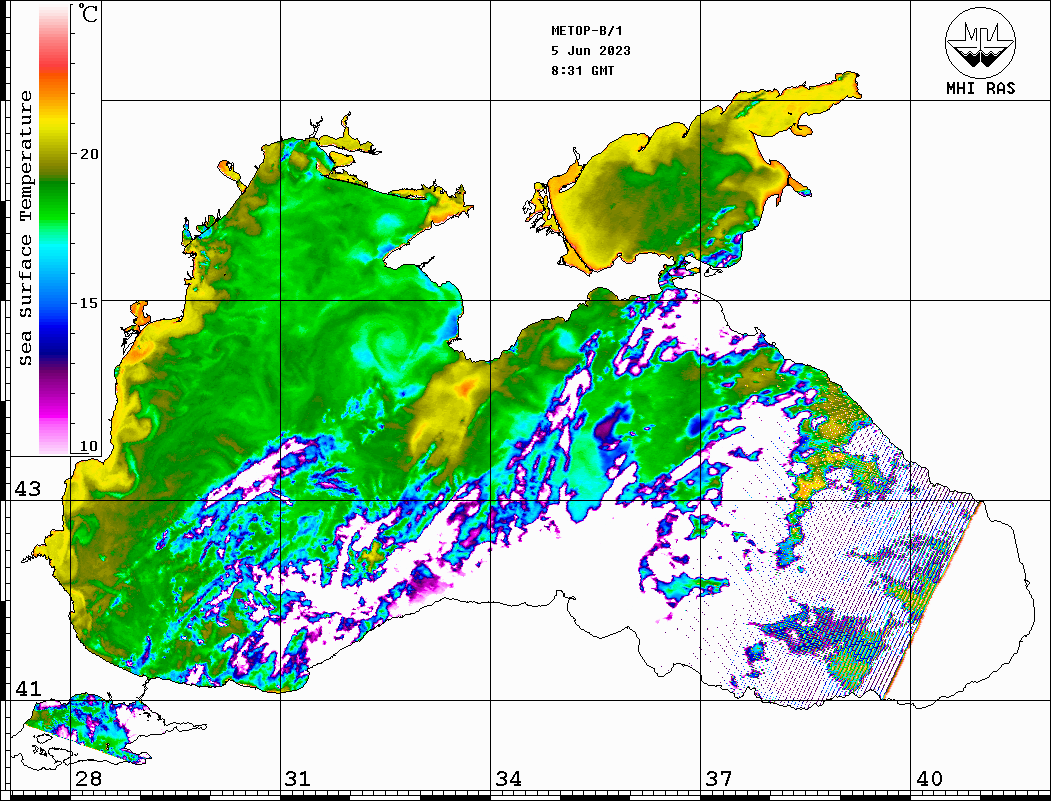Click longitude label '31'
The width and height of the screenshot is (1051, 801).
pyautogui.click(x=298, y=779)
